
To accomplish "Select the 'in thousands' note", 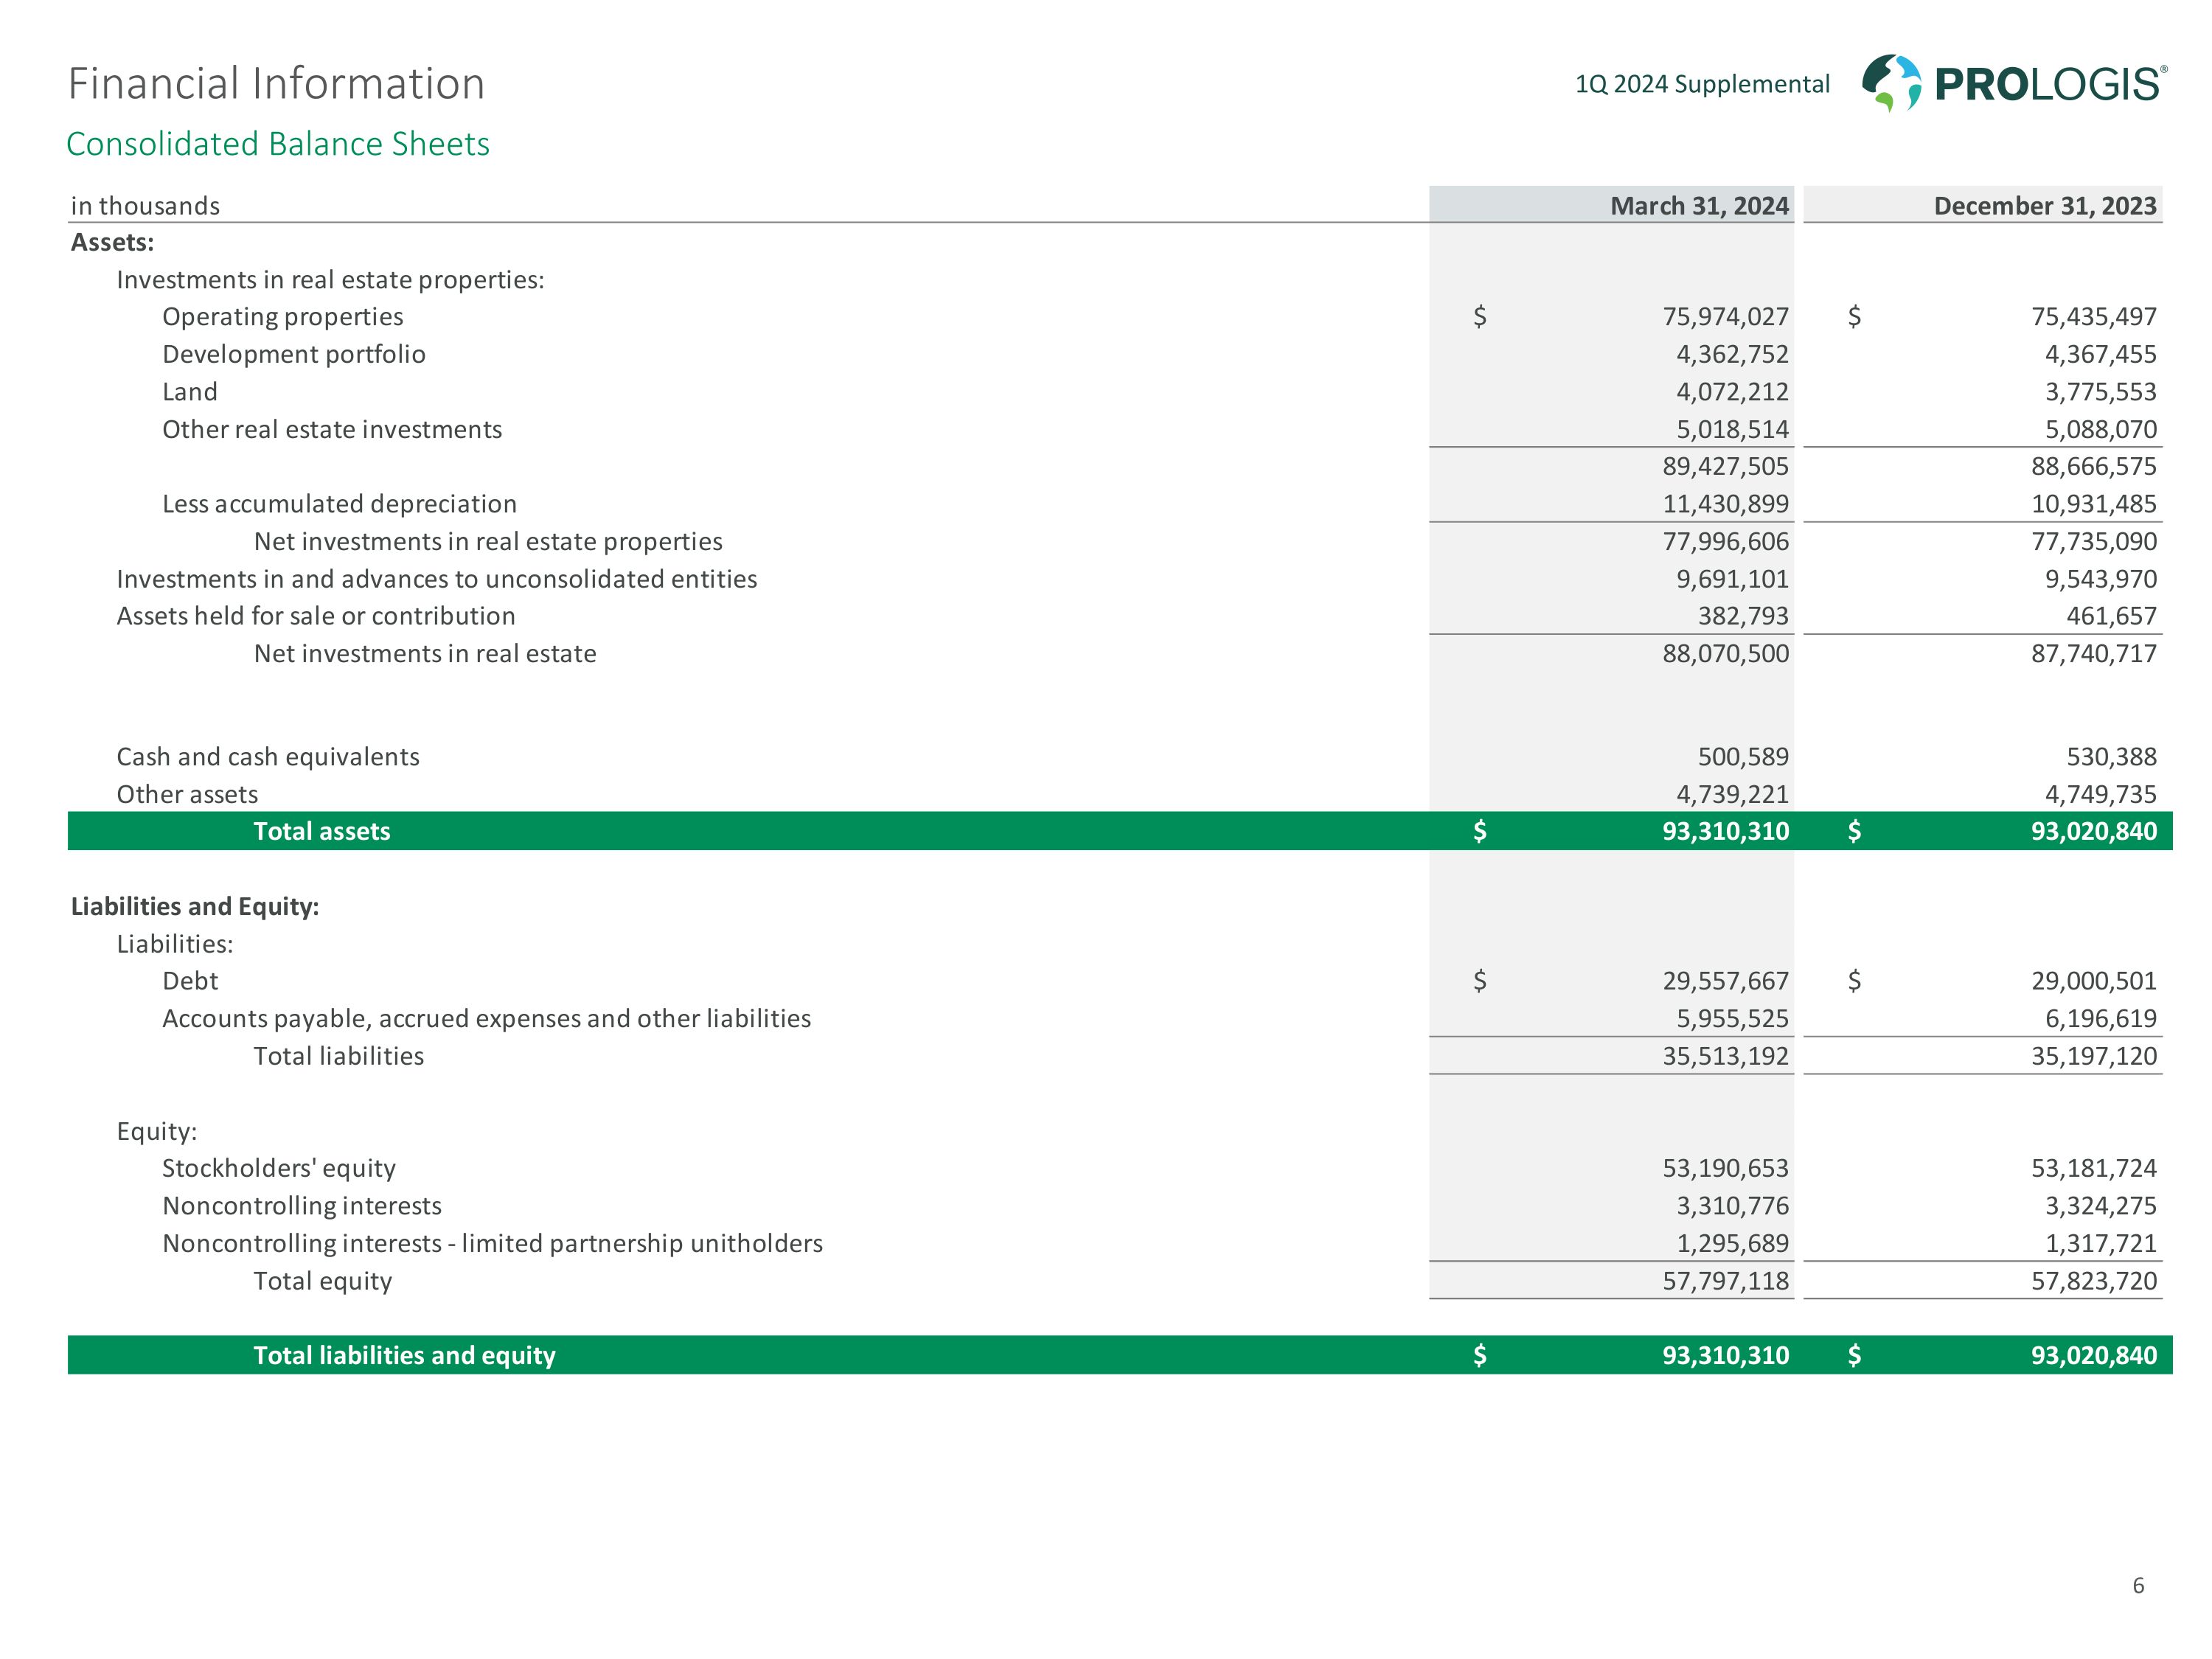I will 145,206.
